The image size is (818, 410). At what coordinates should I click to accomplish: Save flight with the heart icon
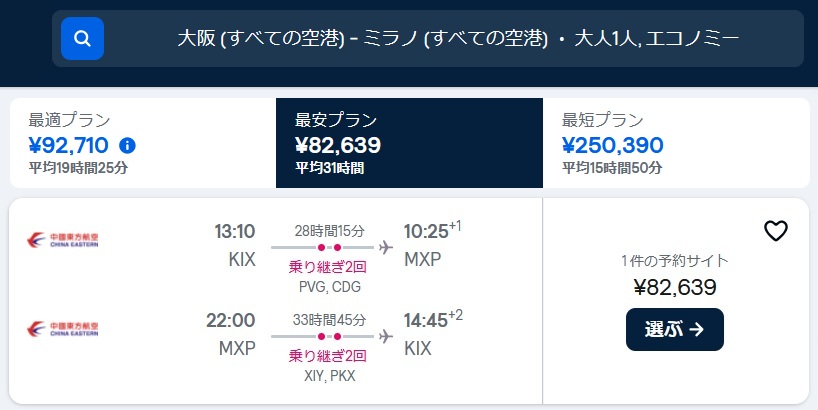coord(776,231)
